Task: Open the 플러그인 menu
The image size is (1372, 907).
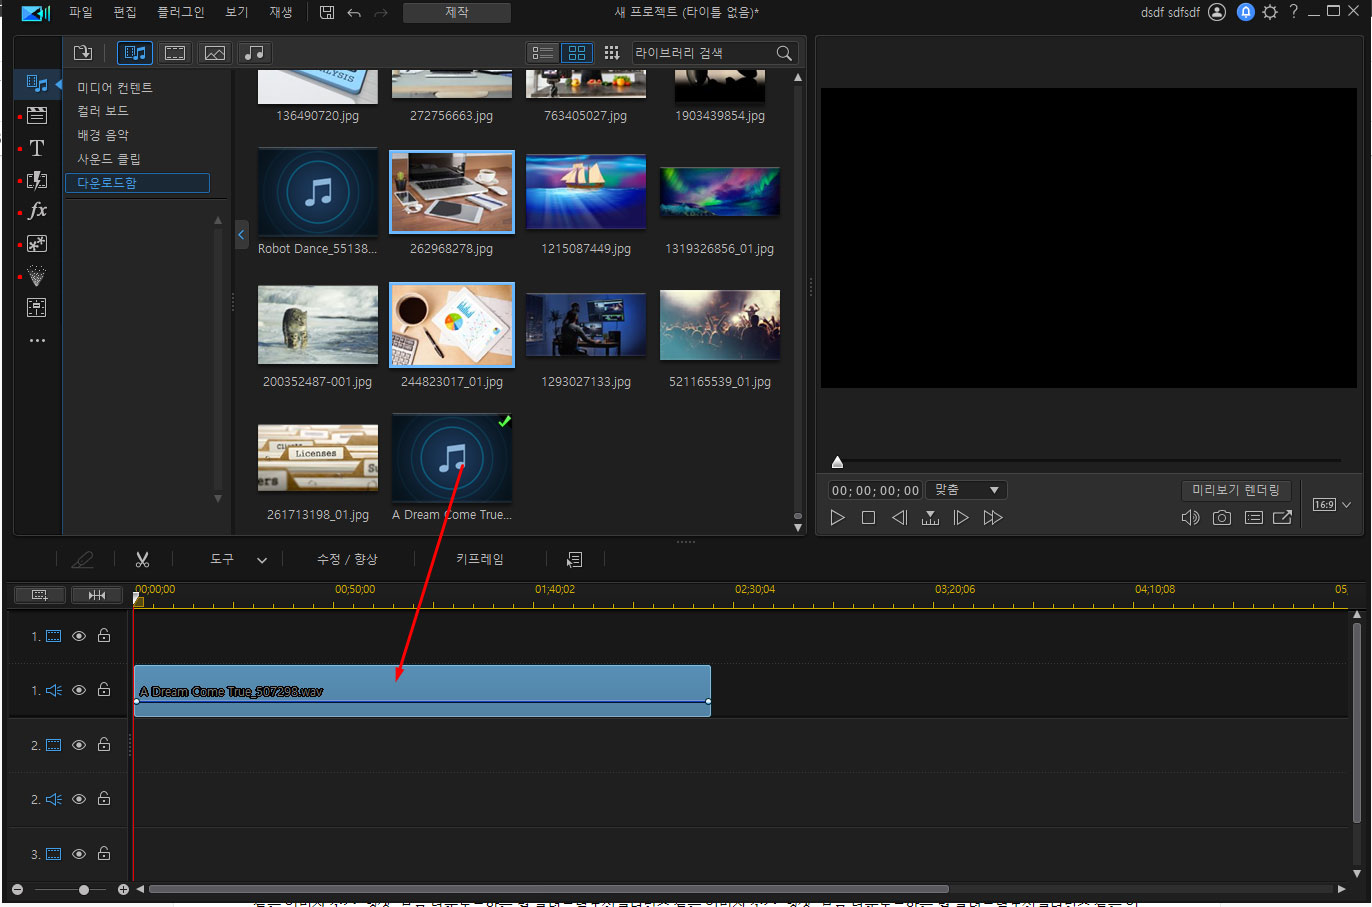Action: pyautogui.click(x=180, y=12)
